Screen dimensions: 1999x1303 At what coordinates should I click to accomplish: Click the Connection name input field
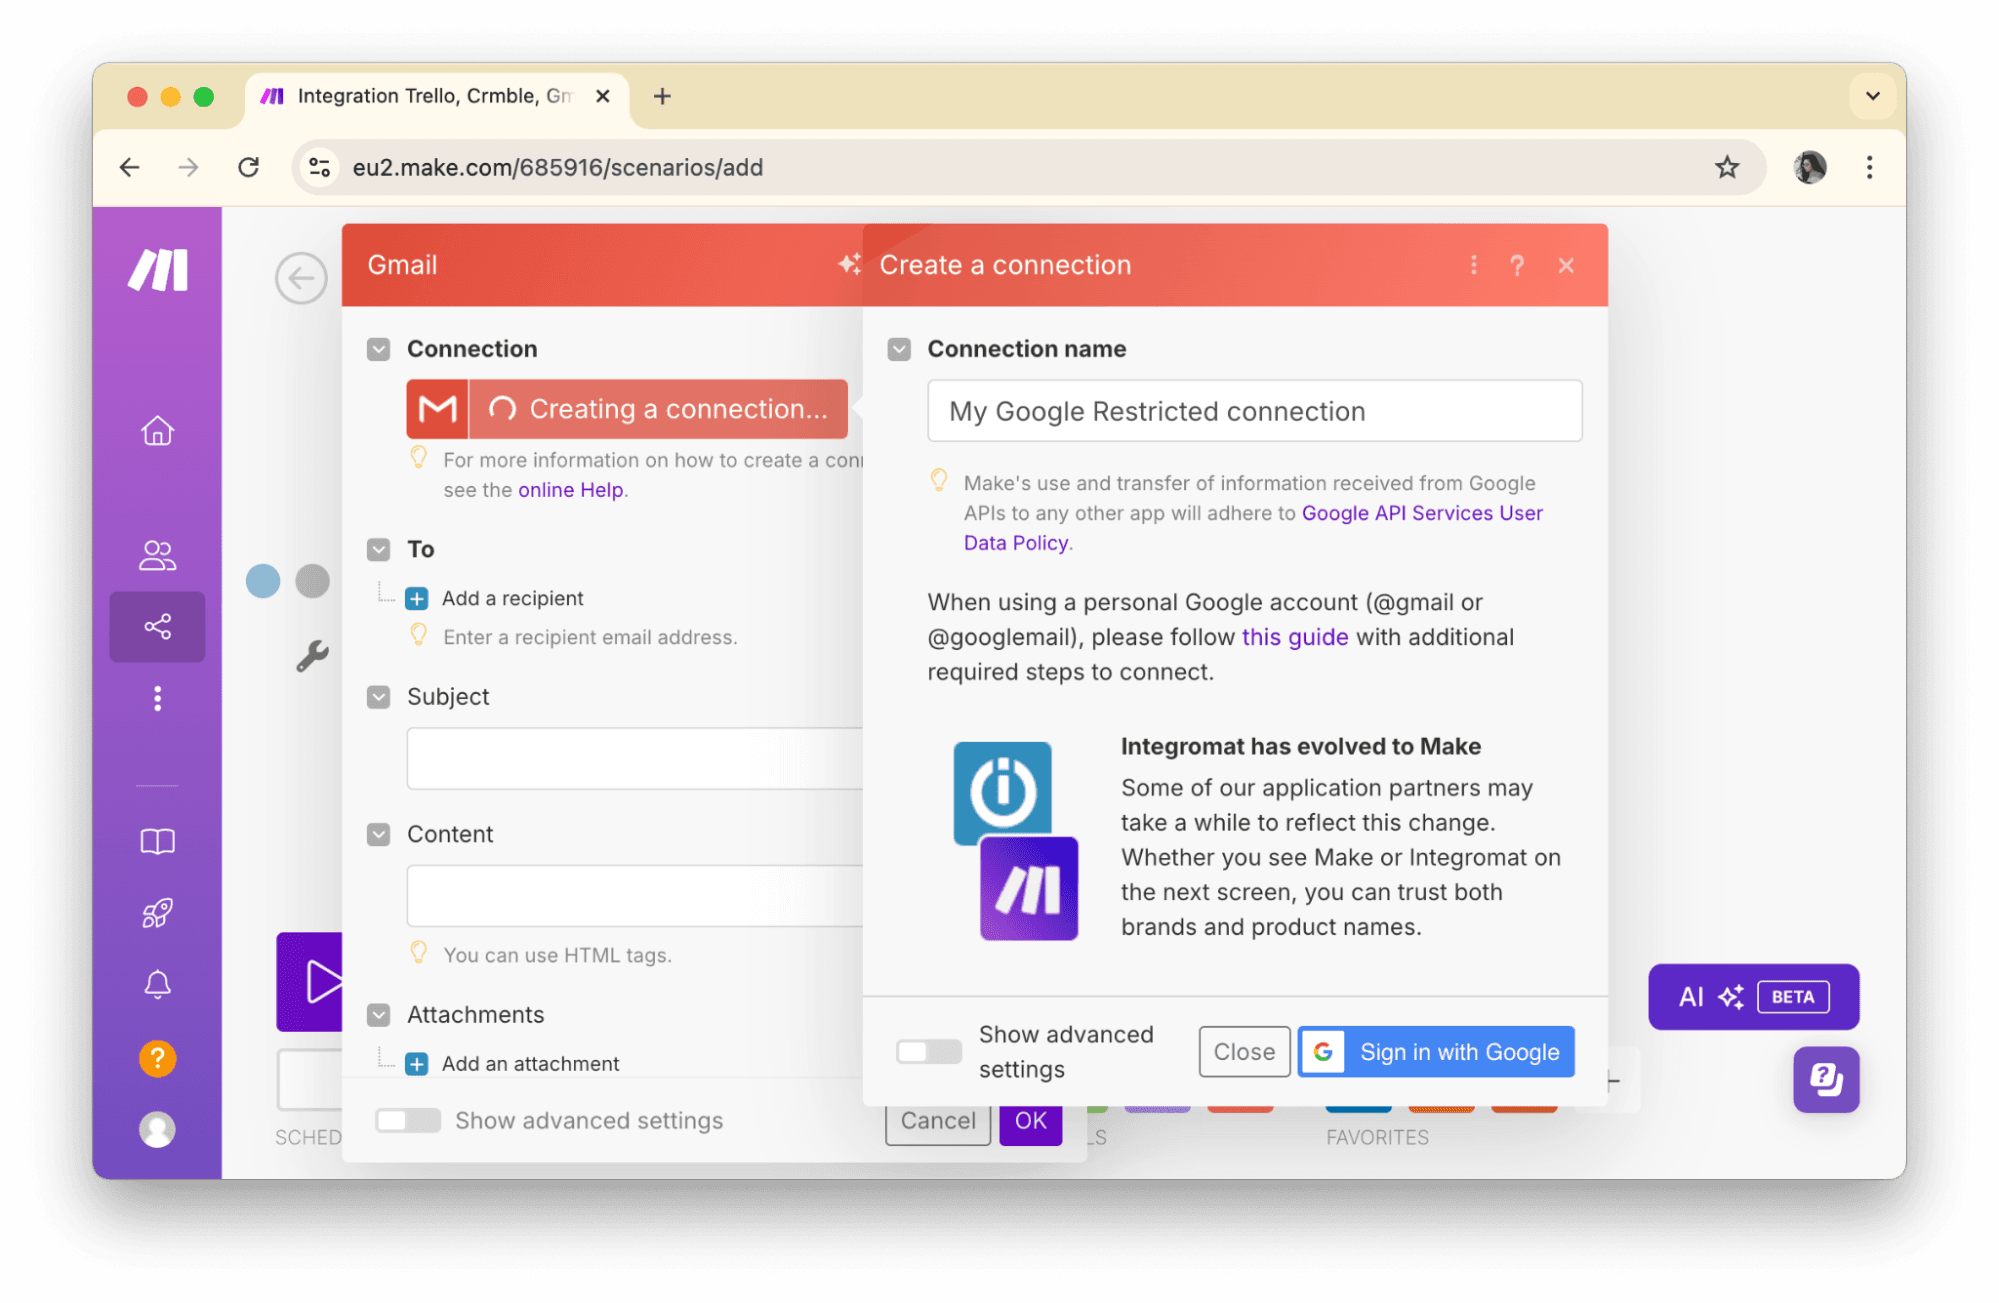pyautogui.click(x=1254, y=411)
